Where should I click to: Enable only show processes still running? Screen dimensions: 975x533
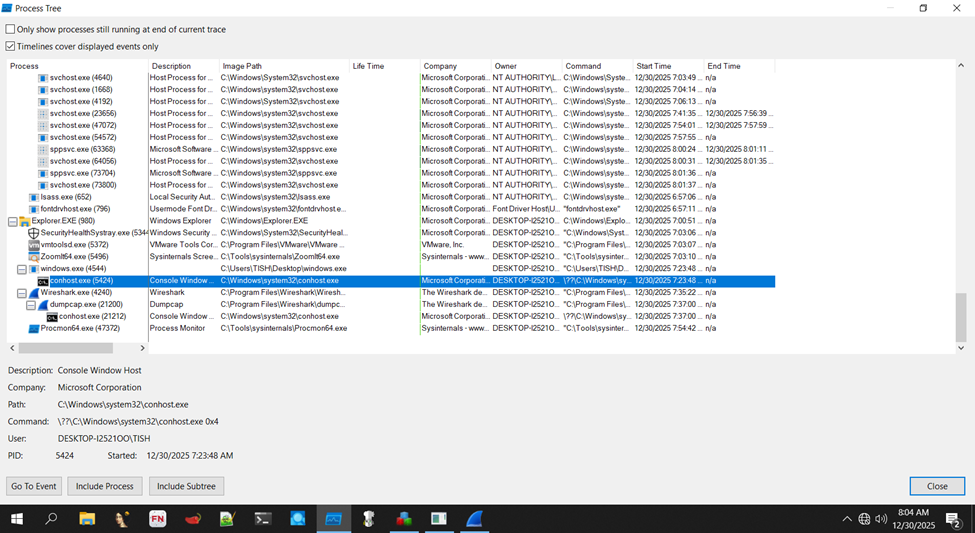(x=11, y=29)
